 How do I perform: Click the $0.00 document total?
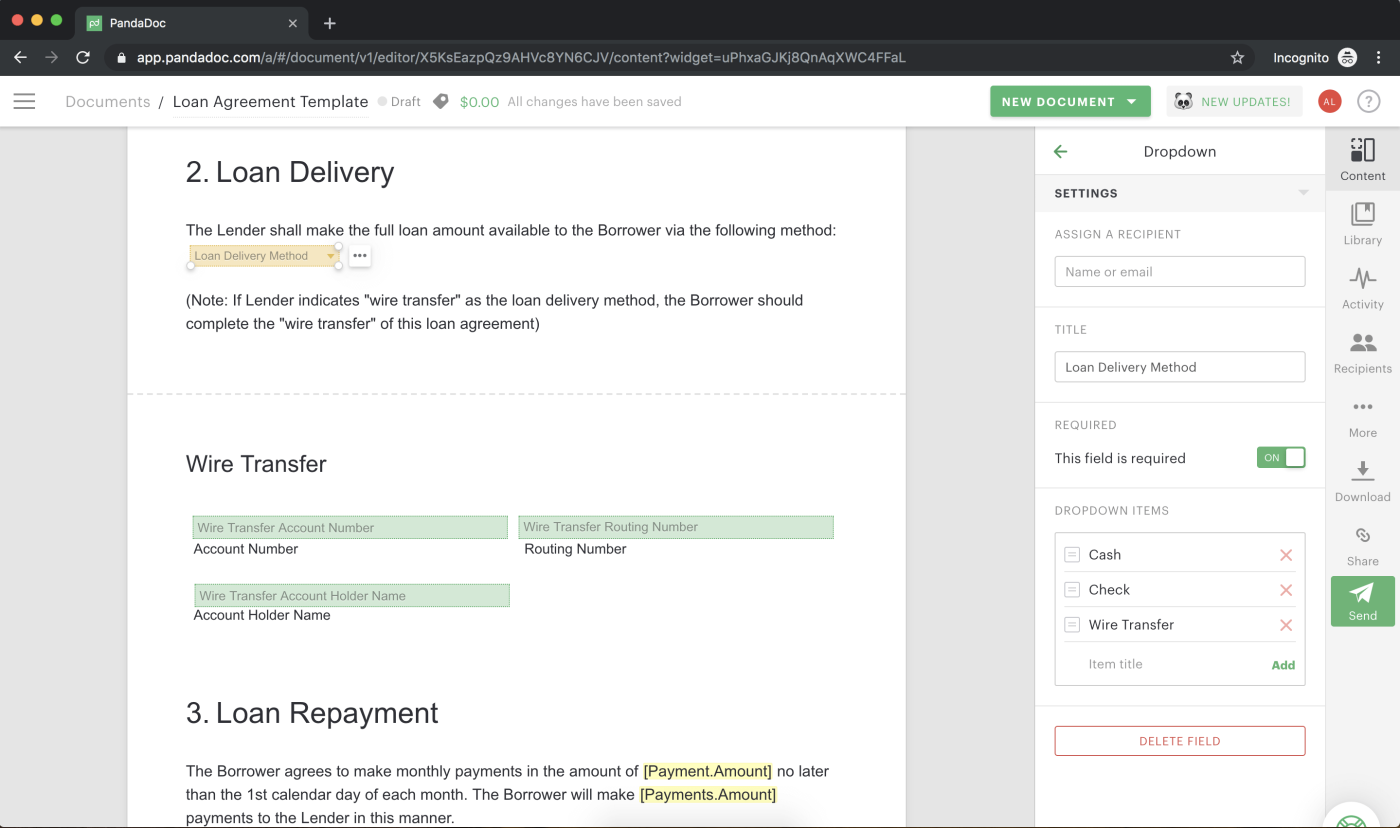coord(479,101)
